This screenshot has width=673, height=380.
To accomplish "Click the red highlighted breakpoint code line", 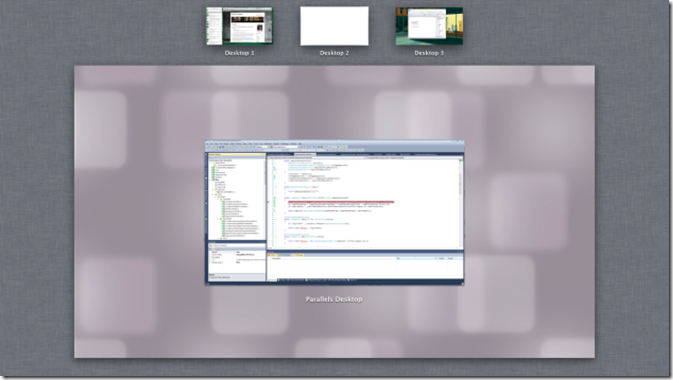I will coord(341,202).
